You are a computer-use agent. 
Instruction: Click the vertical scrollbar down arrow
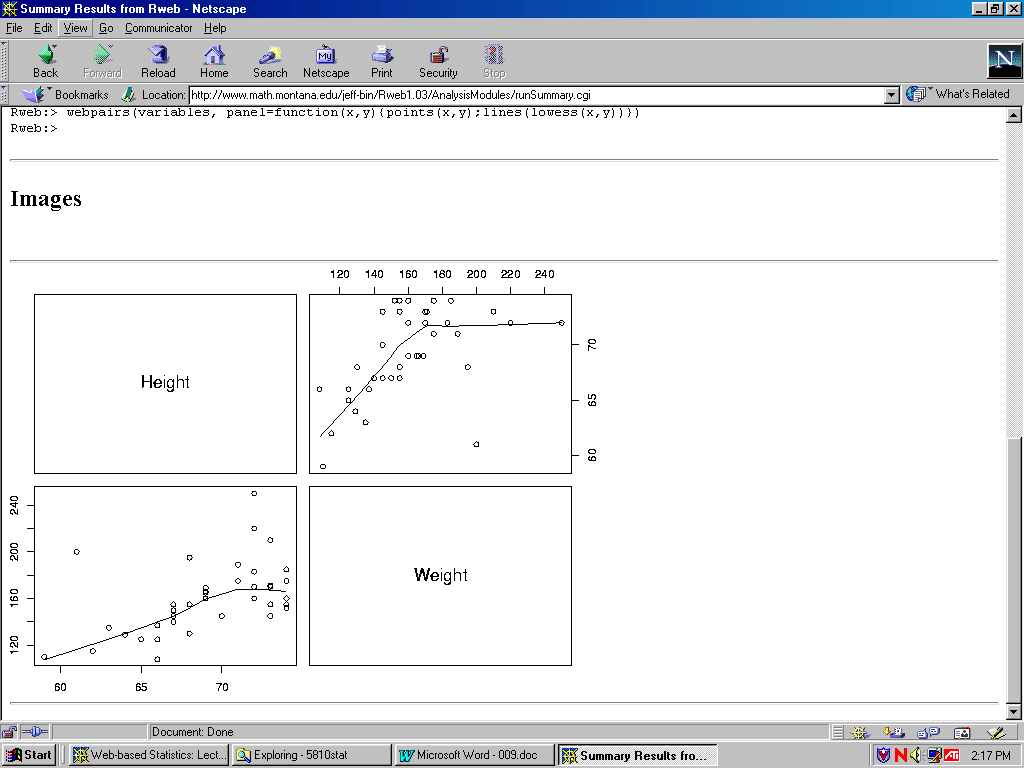tap(1013, 711)
